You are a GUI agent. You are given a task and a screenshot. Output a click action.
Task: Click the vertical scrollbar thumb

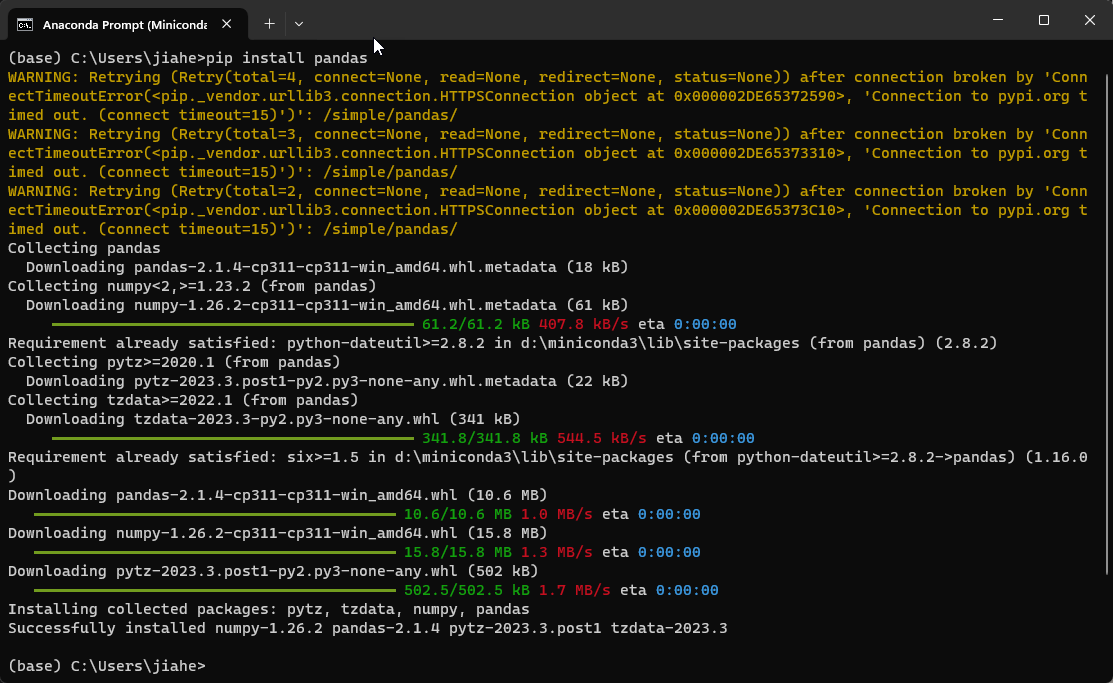tap(1107, 323)
